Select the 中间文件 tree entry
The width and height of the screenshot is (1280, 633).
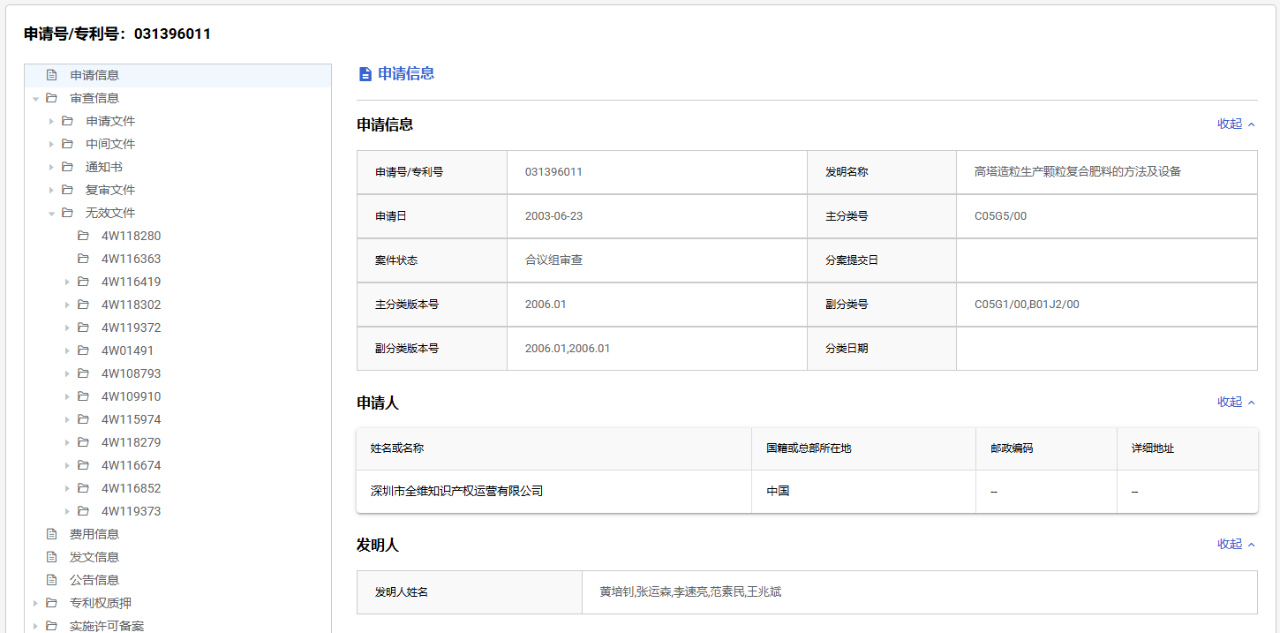(110, 144)
